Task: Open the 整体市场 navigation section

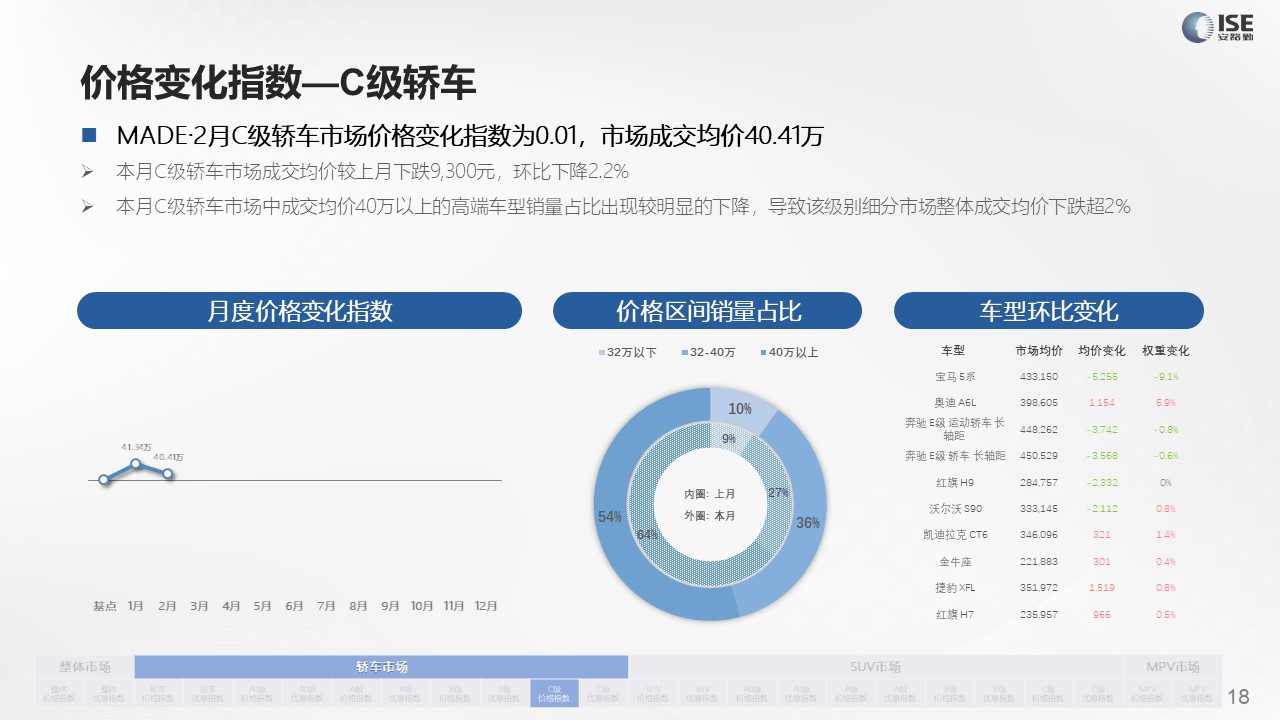Action: 85,667
